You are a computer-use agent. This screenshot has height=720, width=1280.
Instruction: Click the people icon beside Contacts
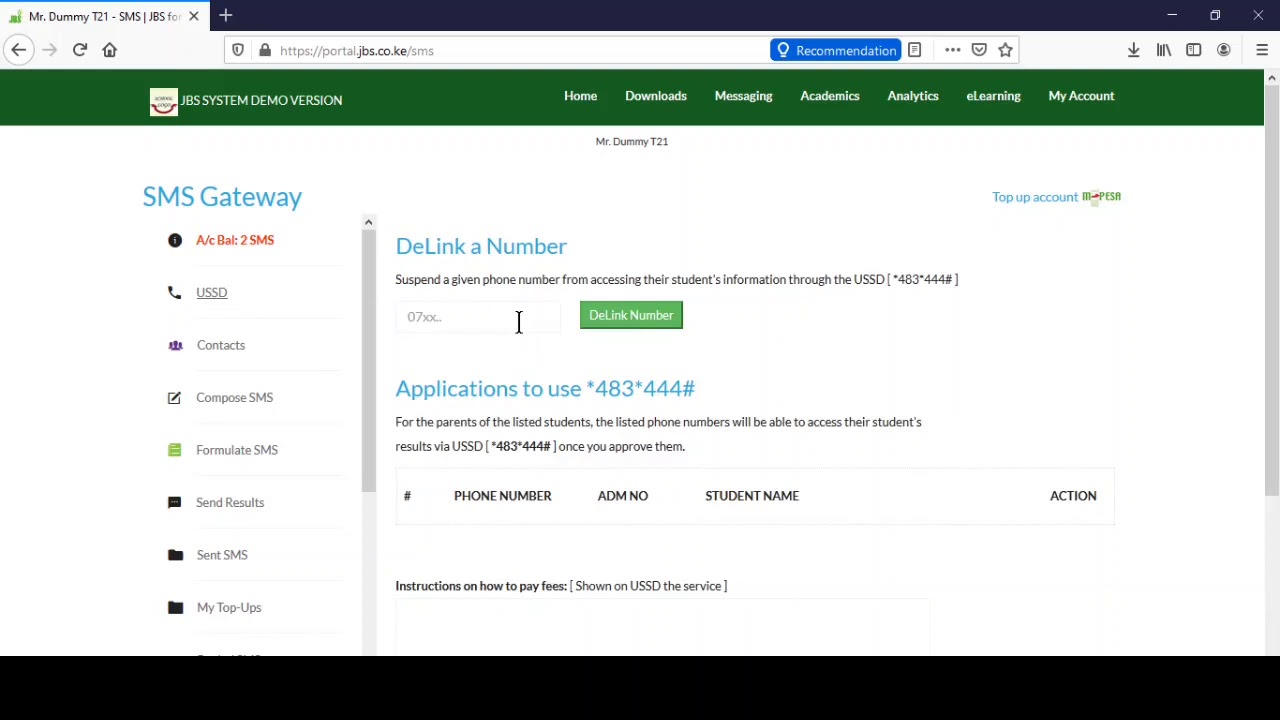(x=175, y=345)
